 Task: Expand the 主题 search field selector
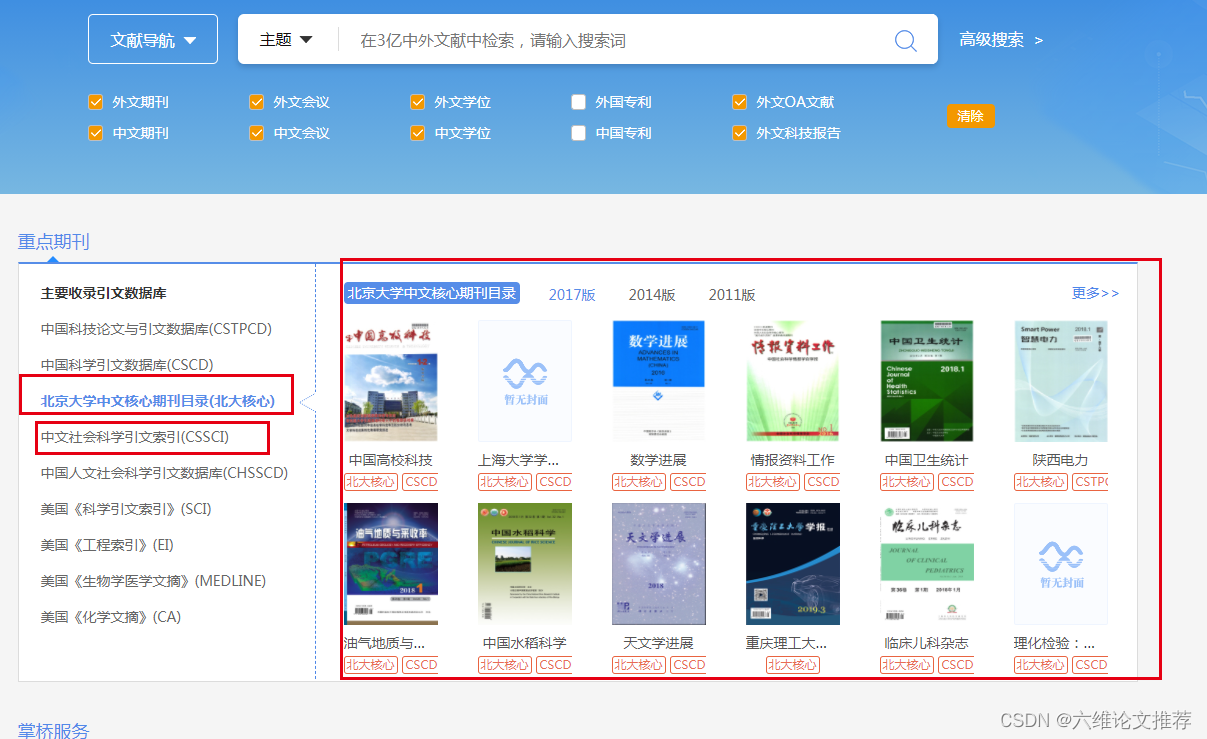point(286,40)
